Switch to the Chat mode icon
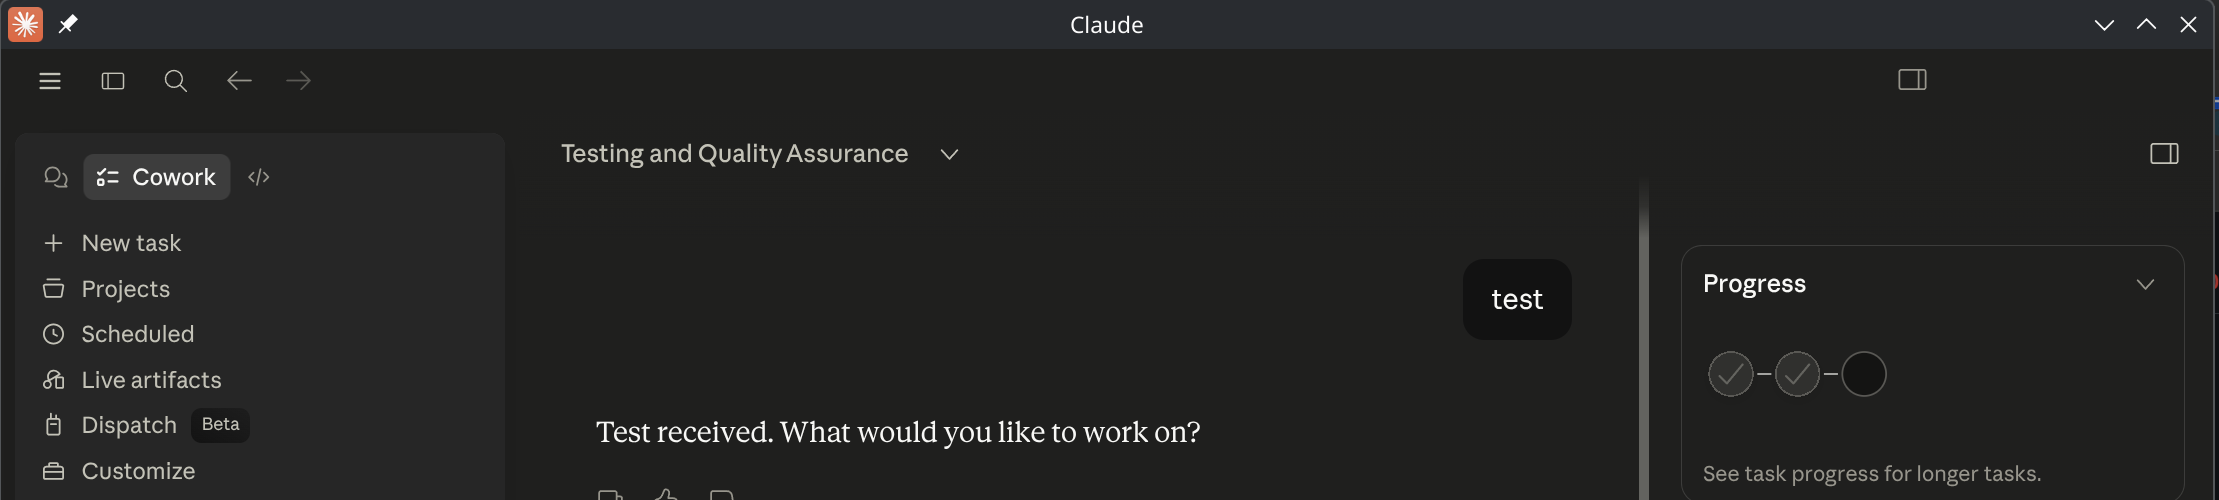 click(x=56, y=177)
